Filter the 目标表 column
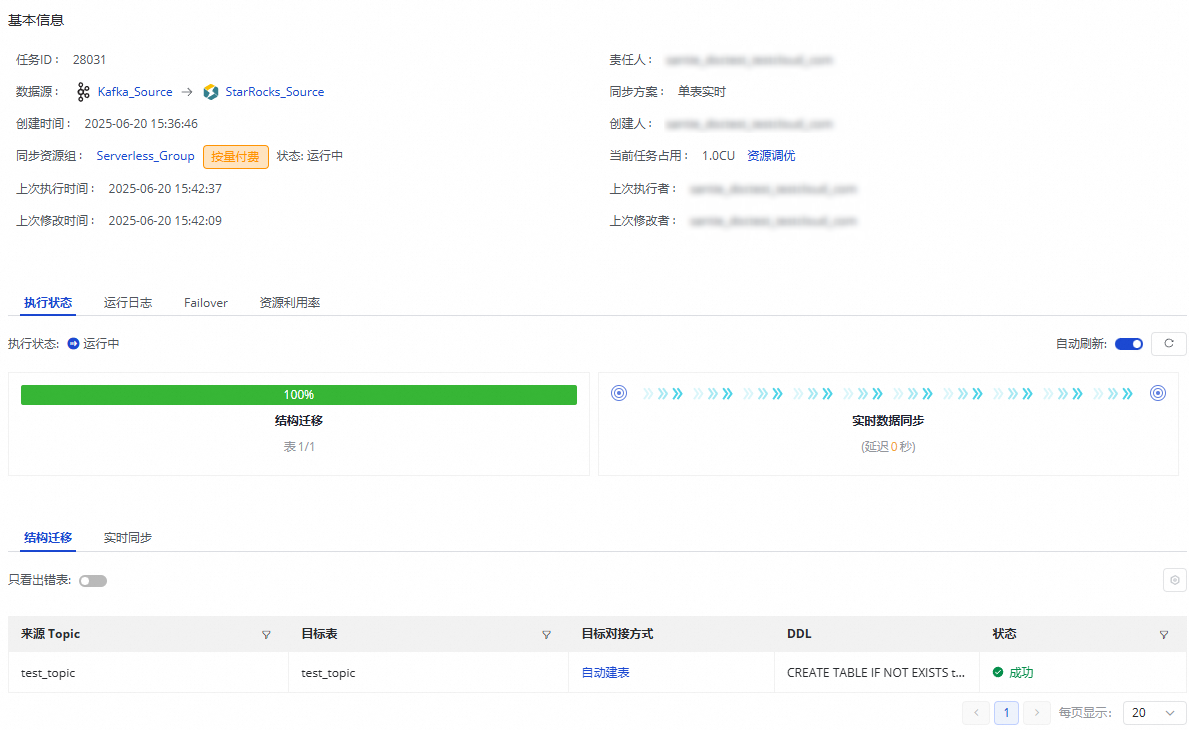1189x730 pixels. click(x=546, y=634)
